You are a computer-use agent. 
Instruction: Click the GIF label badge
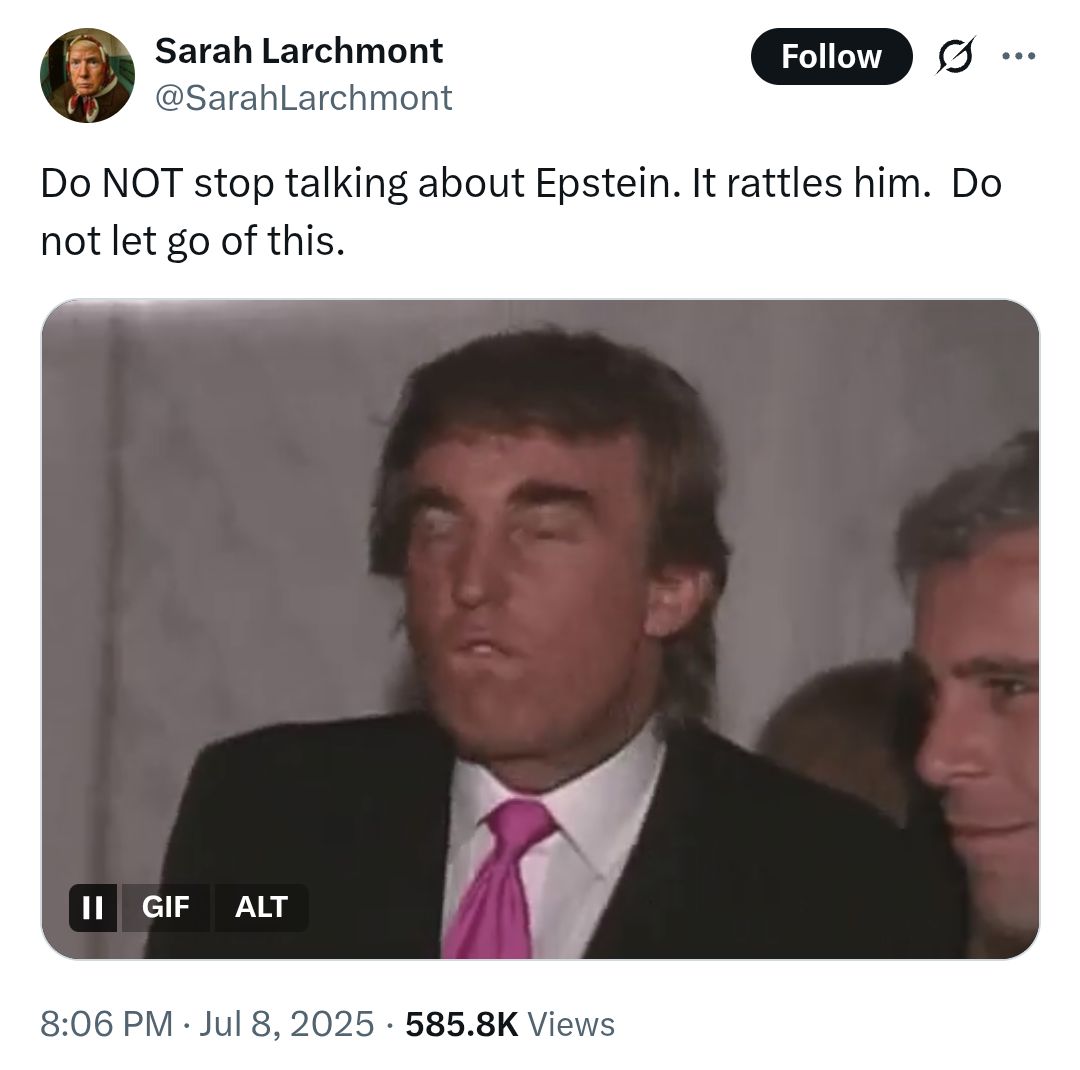(165, 907)
